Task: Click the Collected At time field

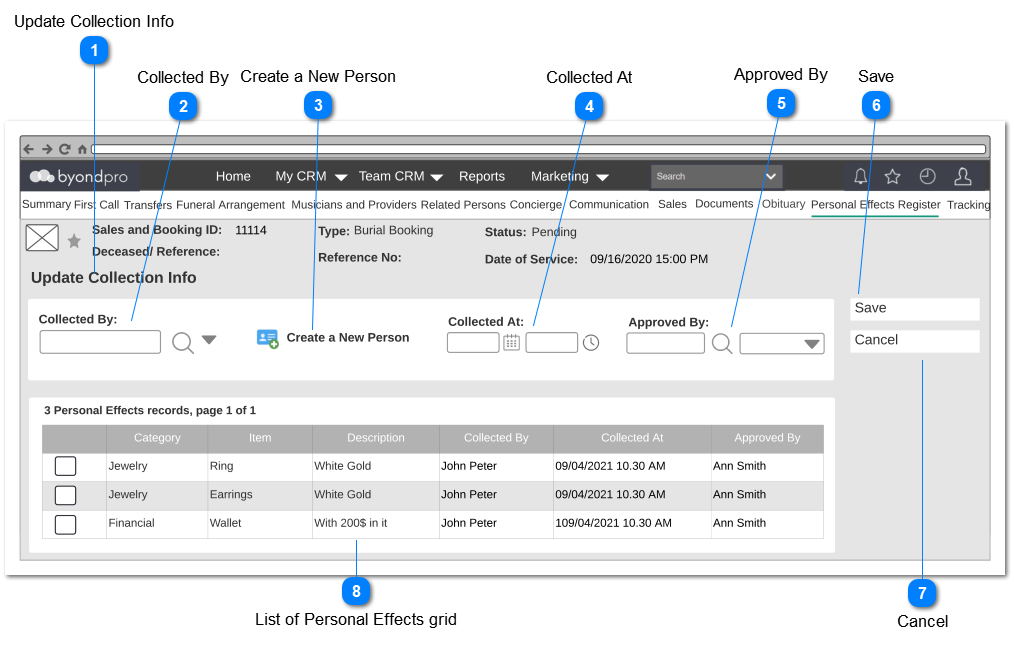Action: [x=552, y=342]
